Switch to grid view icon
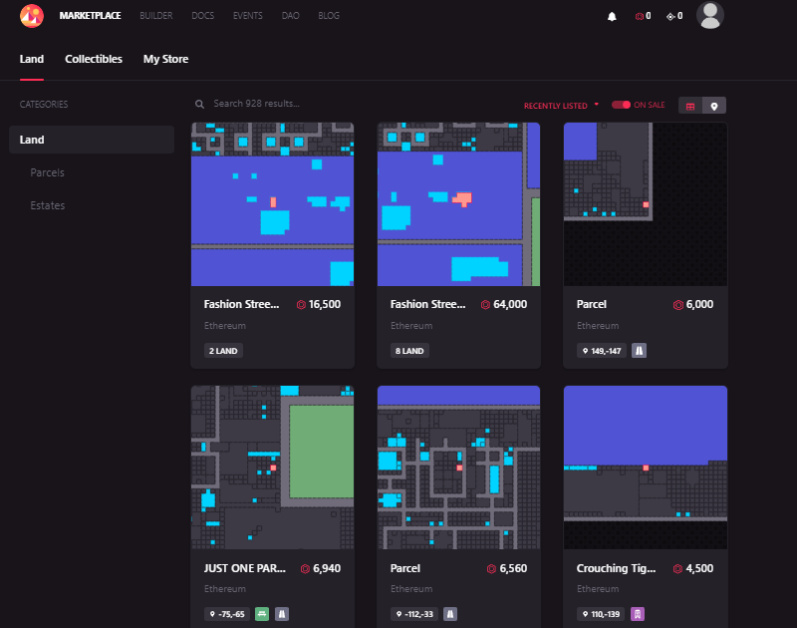Image resolution: width=797 pixels, height=628 pixels. [x=690, y=106]
